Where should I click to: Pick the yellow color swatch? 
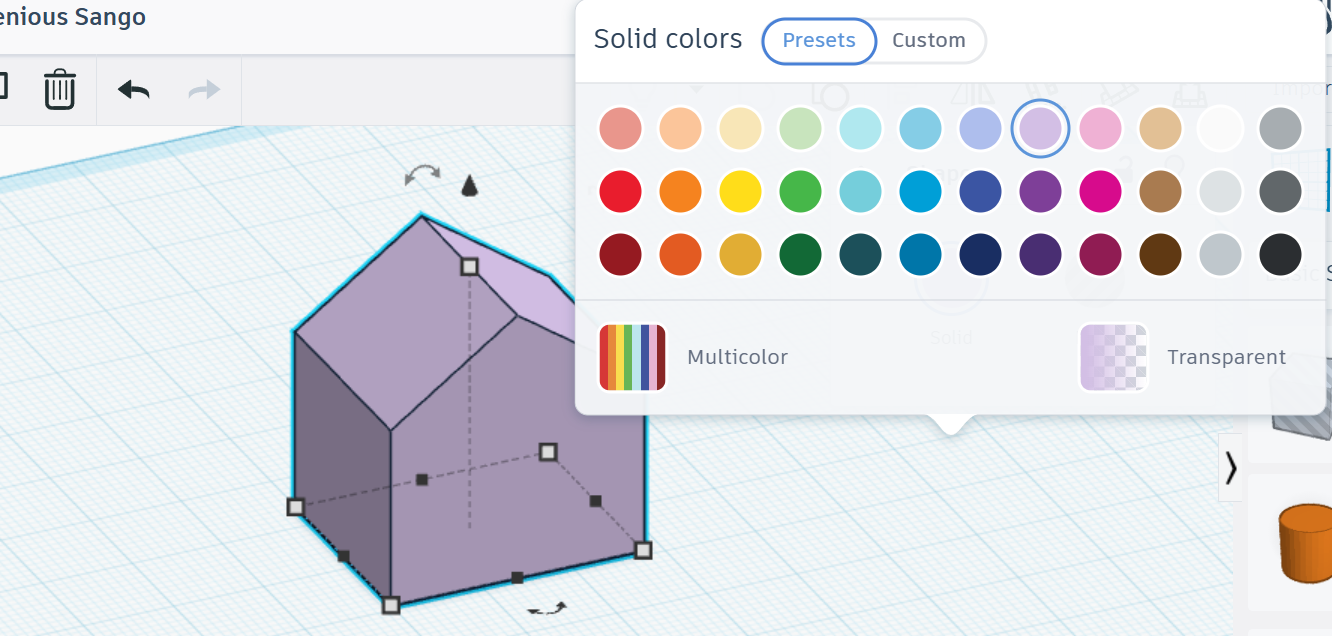pyautogui.click(x=740, y=191)
